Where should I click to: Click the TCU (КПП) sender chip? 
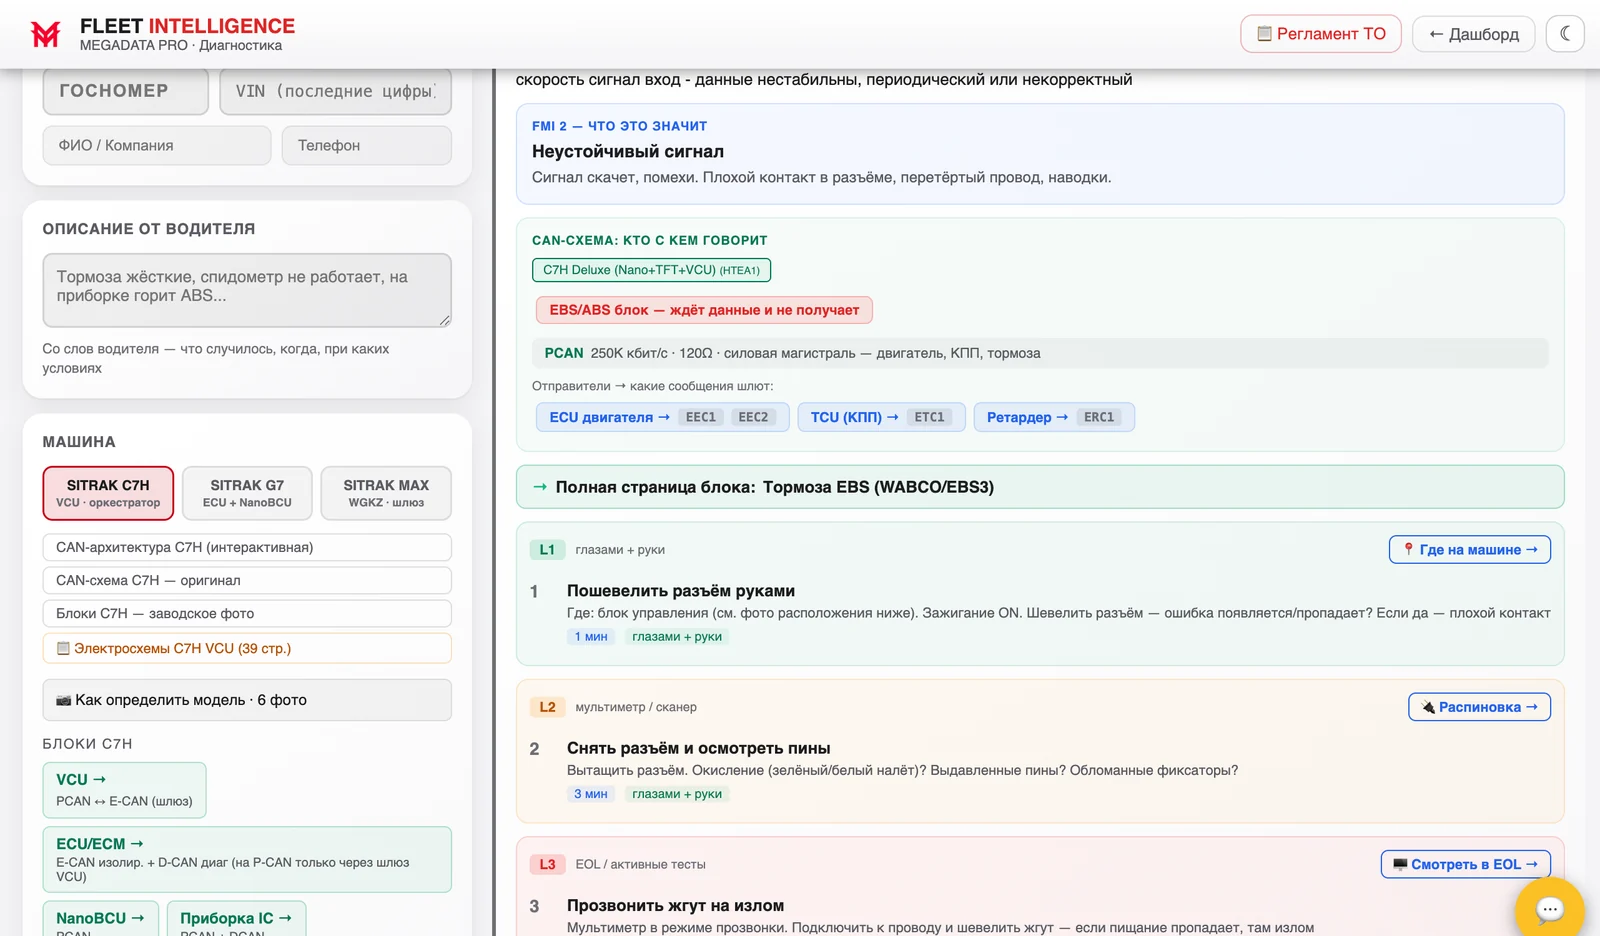tap(881, 417)
